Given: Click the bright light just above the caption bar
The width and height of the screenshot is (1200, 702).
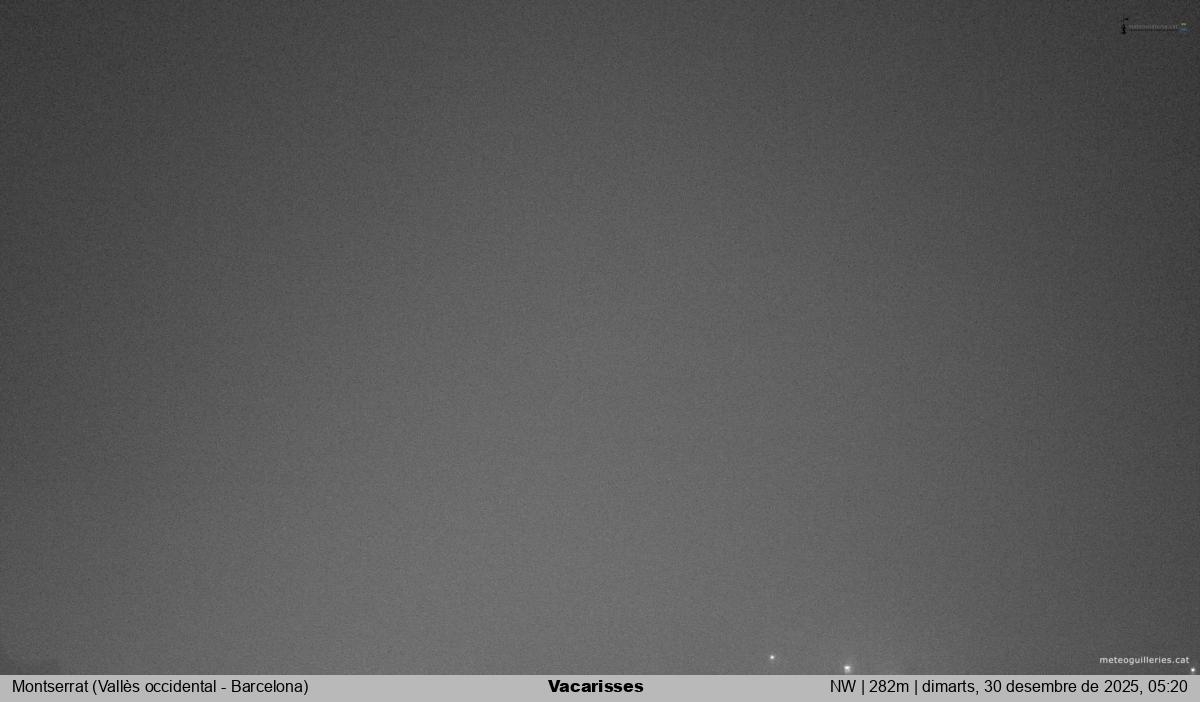Looking at the screenshot, I should click(847, 668).
